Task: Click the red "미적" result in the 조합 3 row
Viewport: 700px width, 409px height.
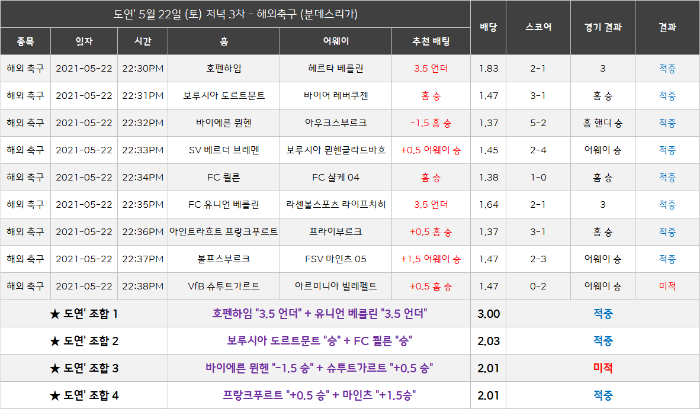Action: coord(603,368)
